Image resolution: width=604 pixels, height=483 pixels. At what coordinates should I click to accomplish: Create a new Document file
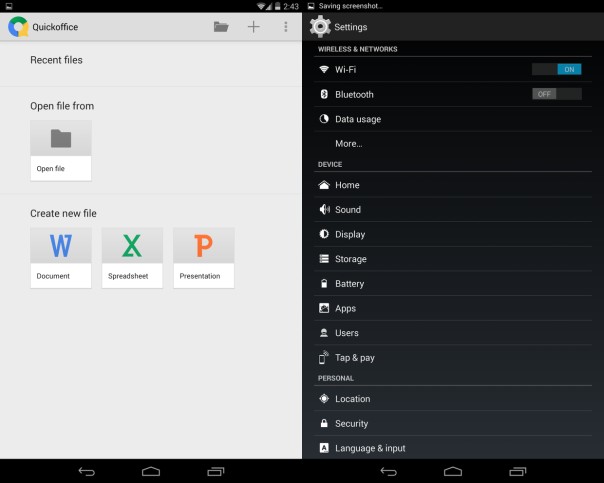coord(61,257)
